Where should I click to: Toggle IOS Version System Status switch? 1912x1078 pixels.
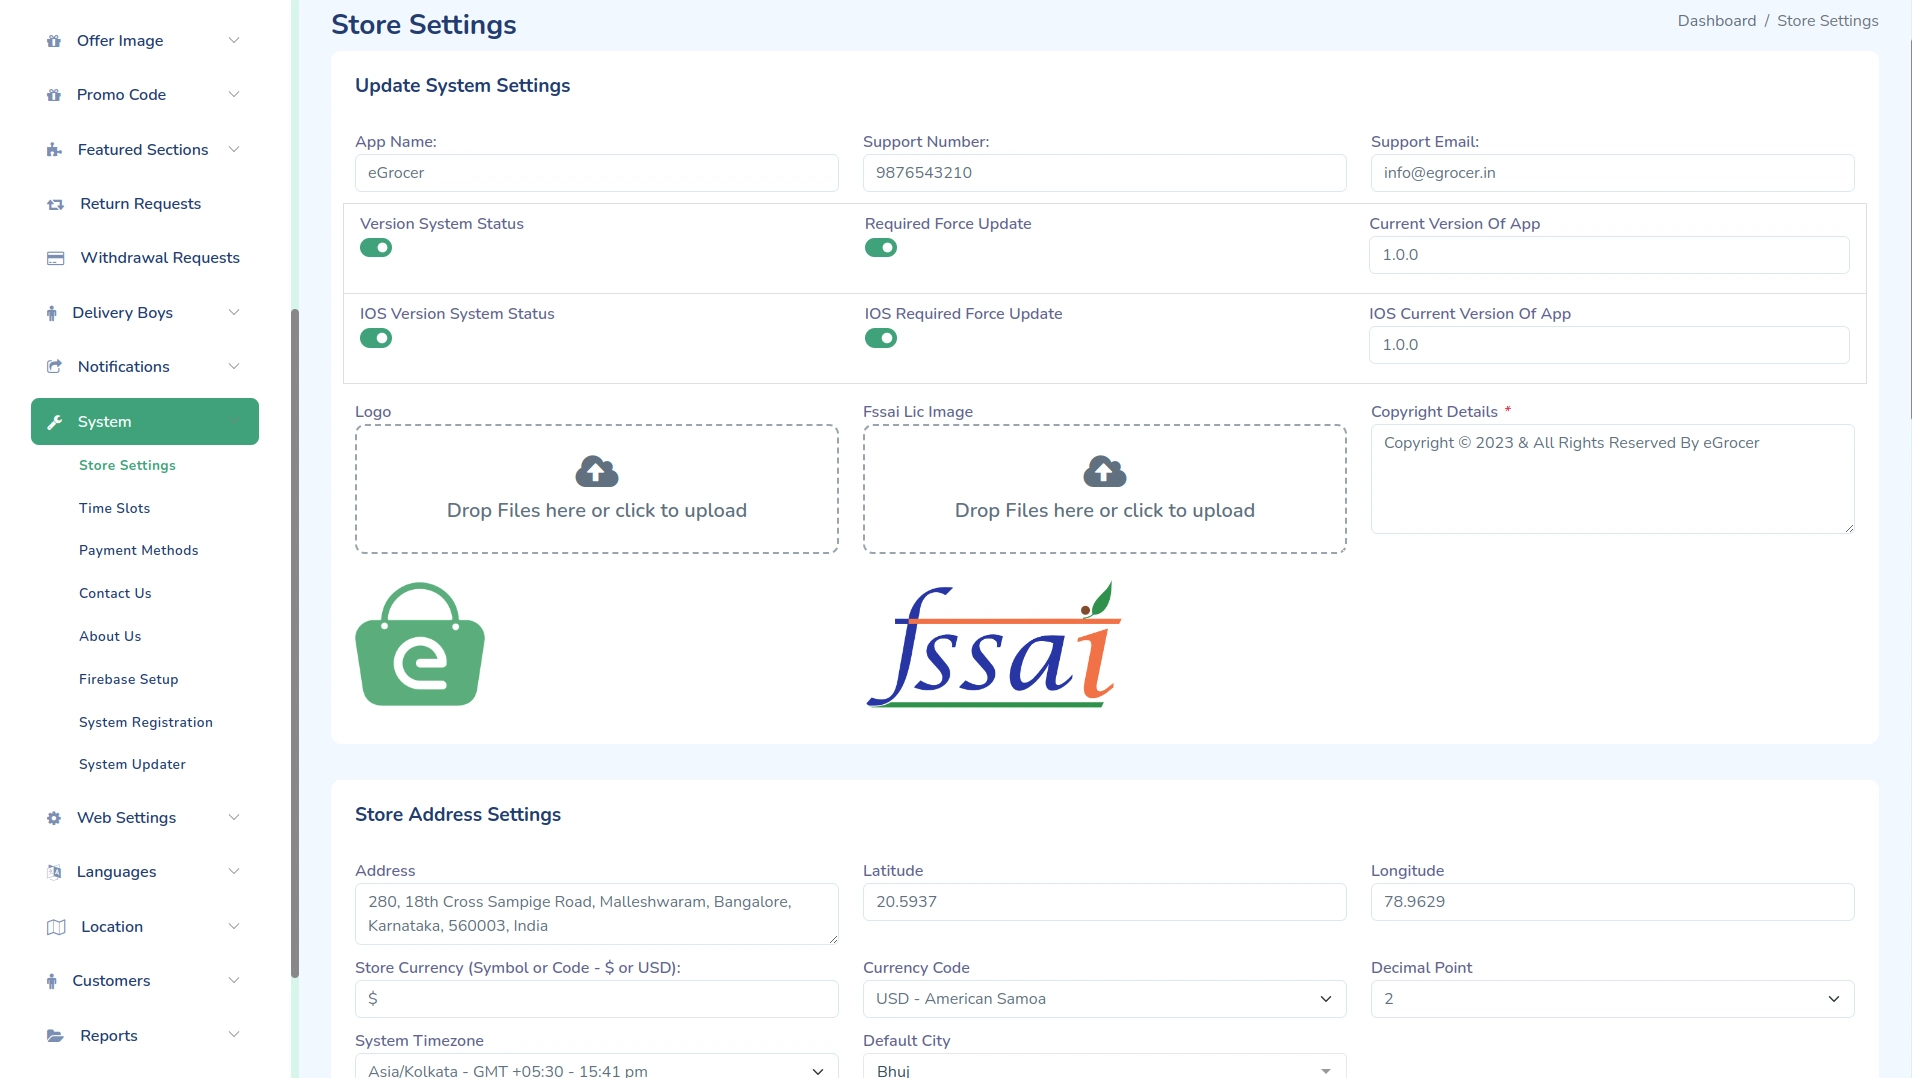tap(376, 338)
